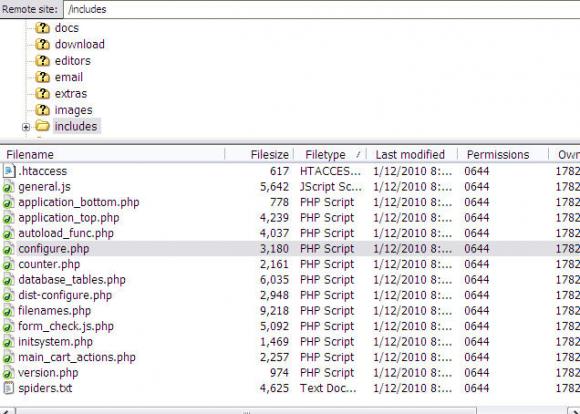This screenshot has height=414, width=580.
Task: Select the download folder icon
Action: coord(42,44)
